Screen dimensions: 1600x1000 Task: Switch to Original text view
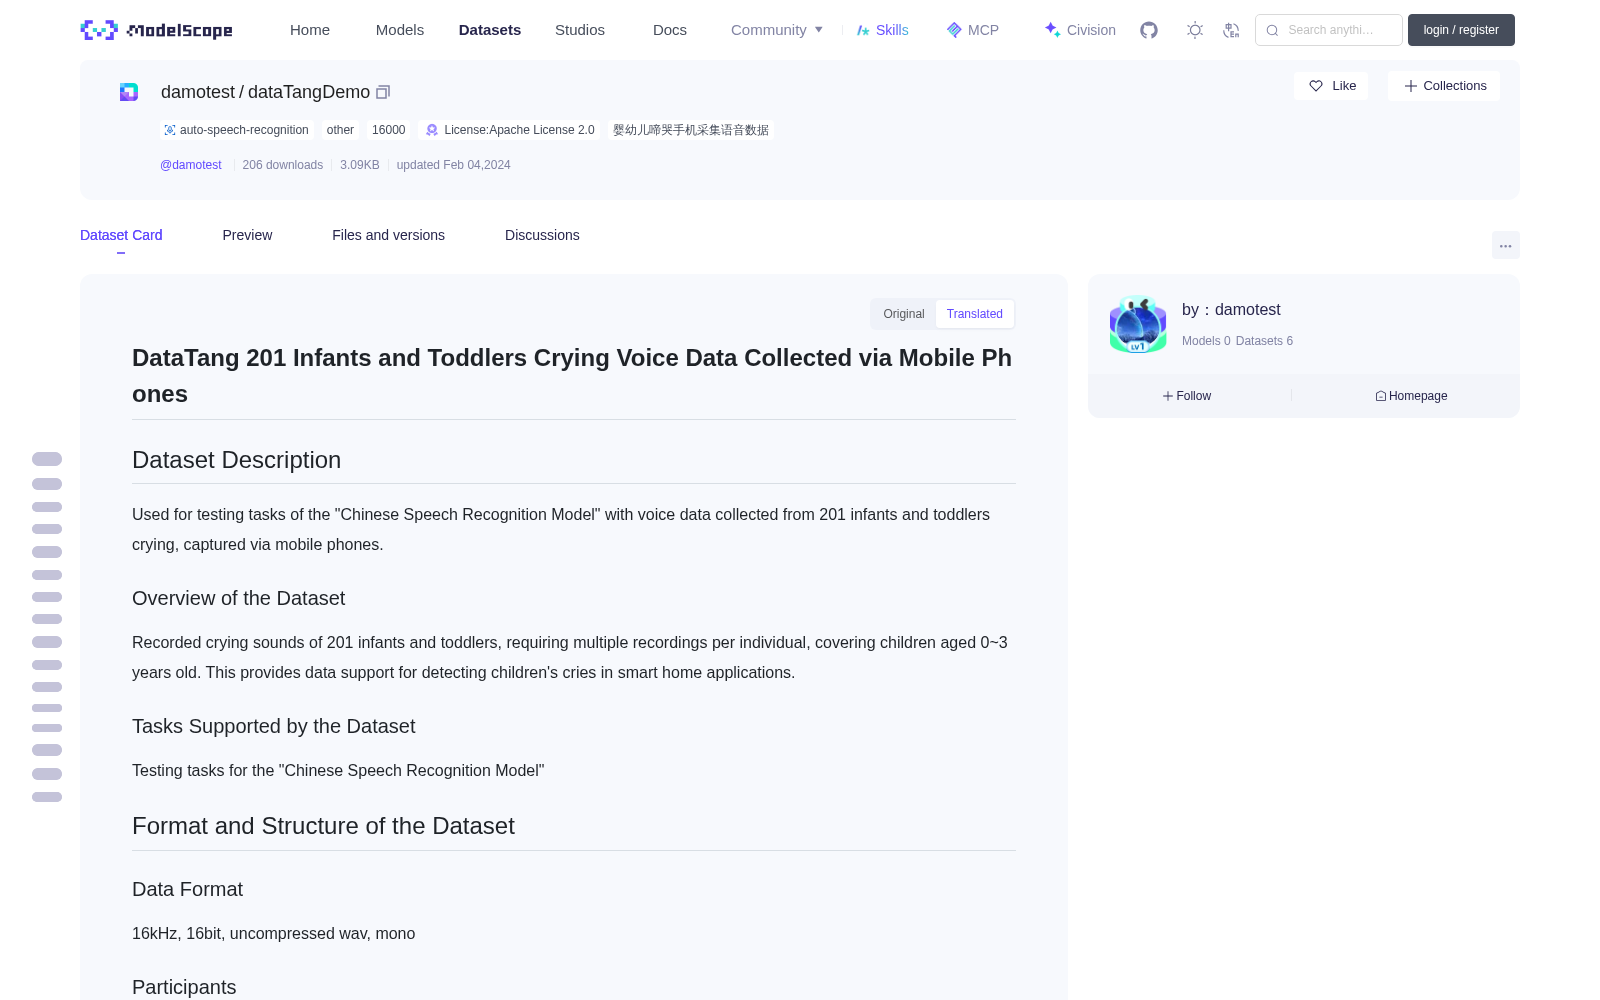pyautogui.click(x=904, y=314)
